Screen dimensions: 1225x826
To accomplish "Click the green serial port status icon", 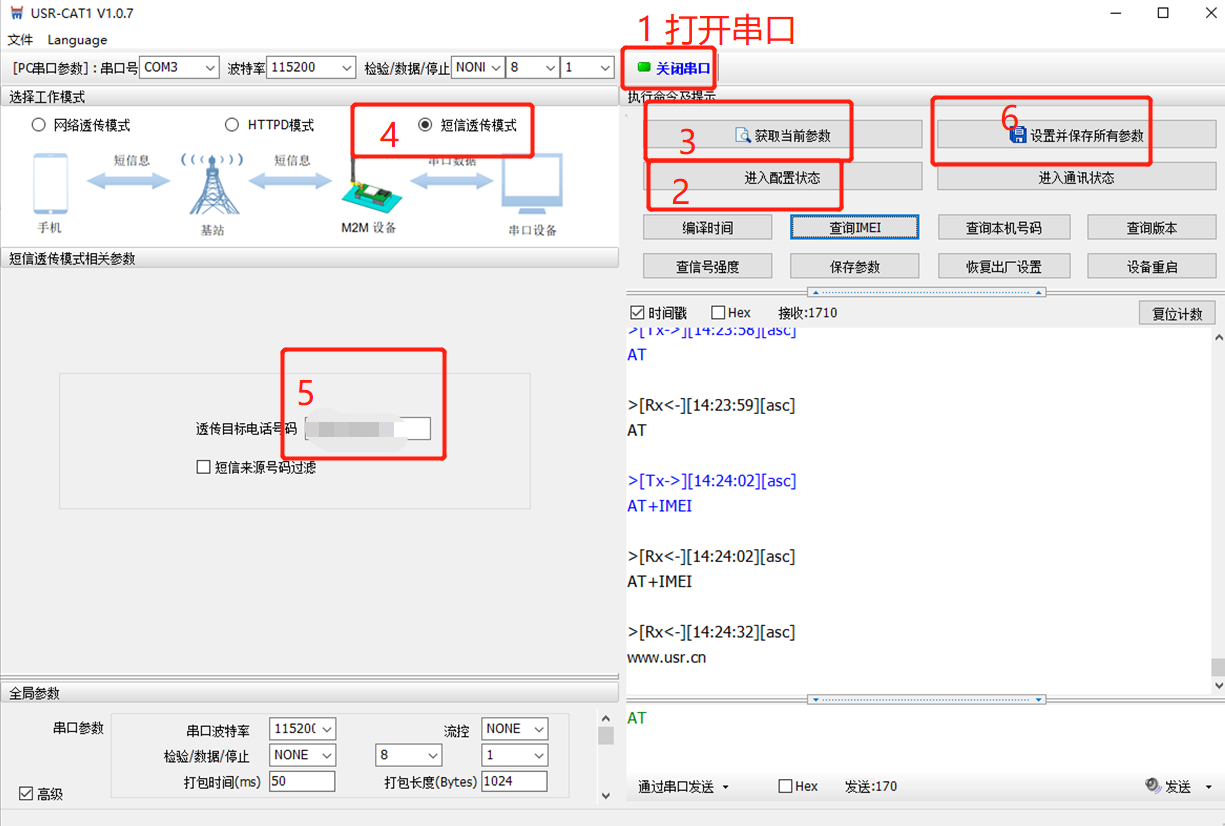I will coord(643,68).
